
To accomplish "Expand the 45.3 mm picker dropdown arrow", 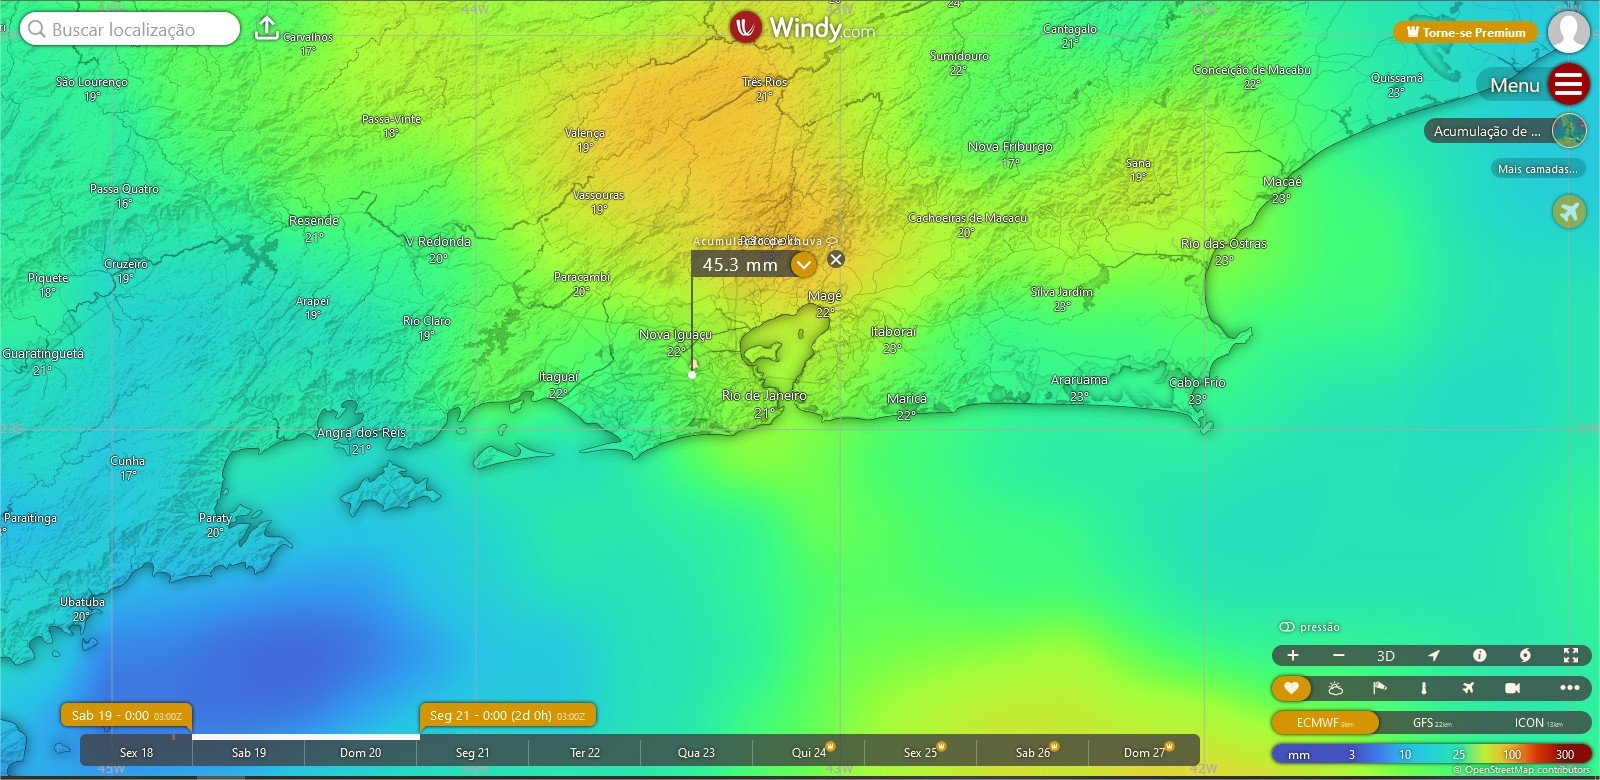I will point(803,264).
